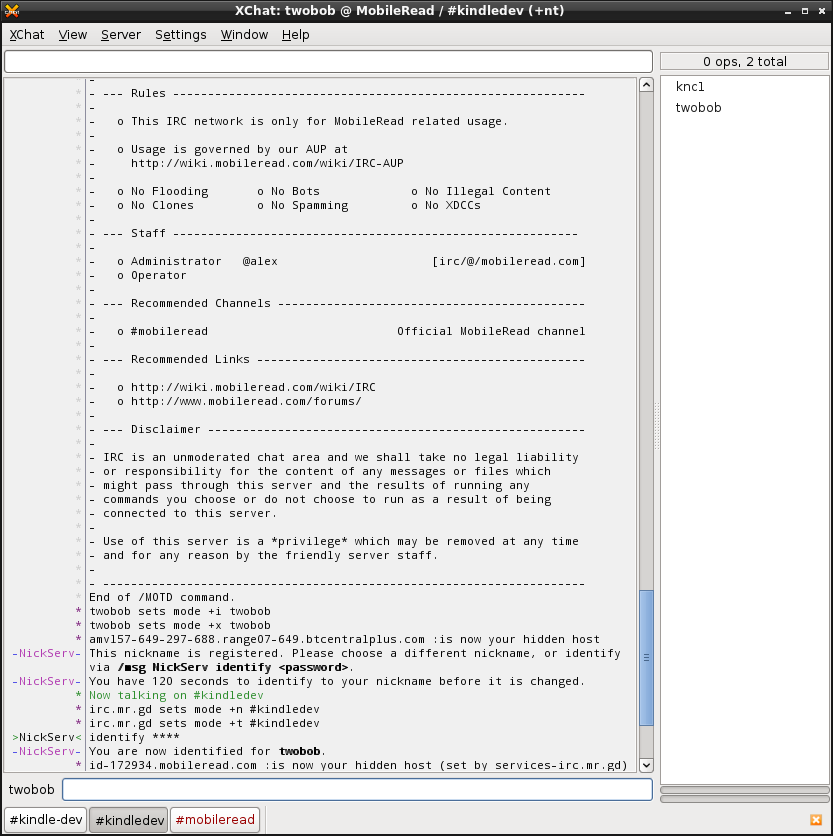Select user kncl in the user list
Image resolution: width=833 pixels, height=836 pixels.
(x=690, y=87)
